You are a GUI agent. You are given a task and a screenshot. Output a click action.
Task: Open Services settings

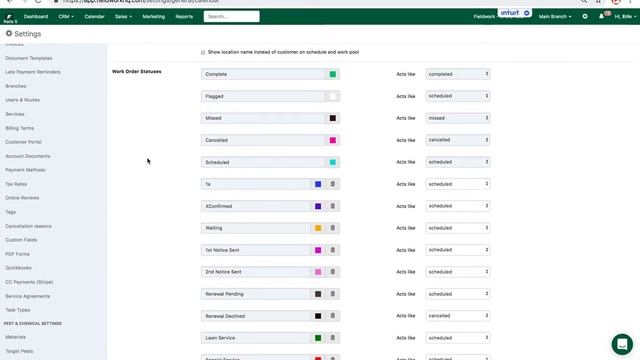[x=15, y=114]
